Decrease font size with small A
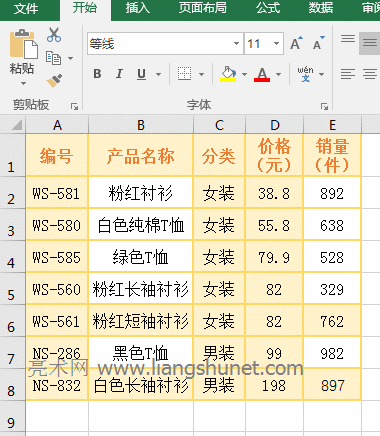The image size is (380, 436). 319,43
